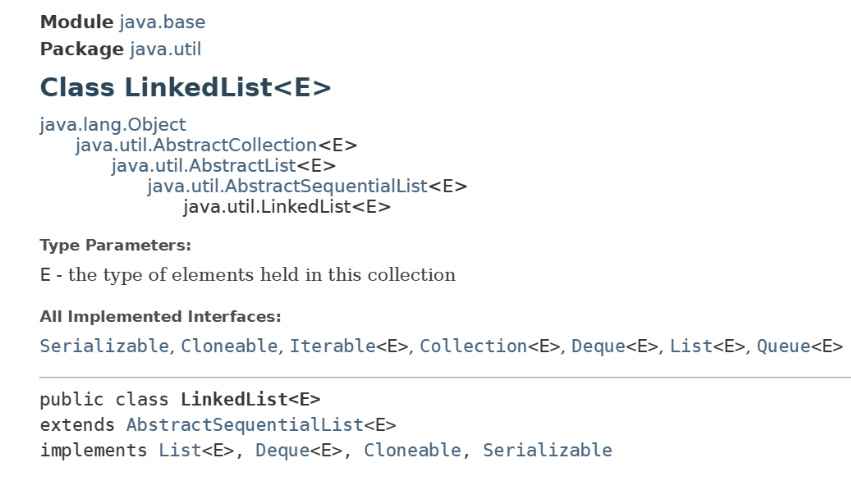The image size is (851, 487).
Task: Click the Class LinkedList<E> heading
Action: tap(185, 88)
